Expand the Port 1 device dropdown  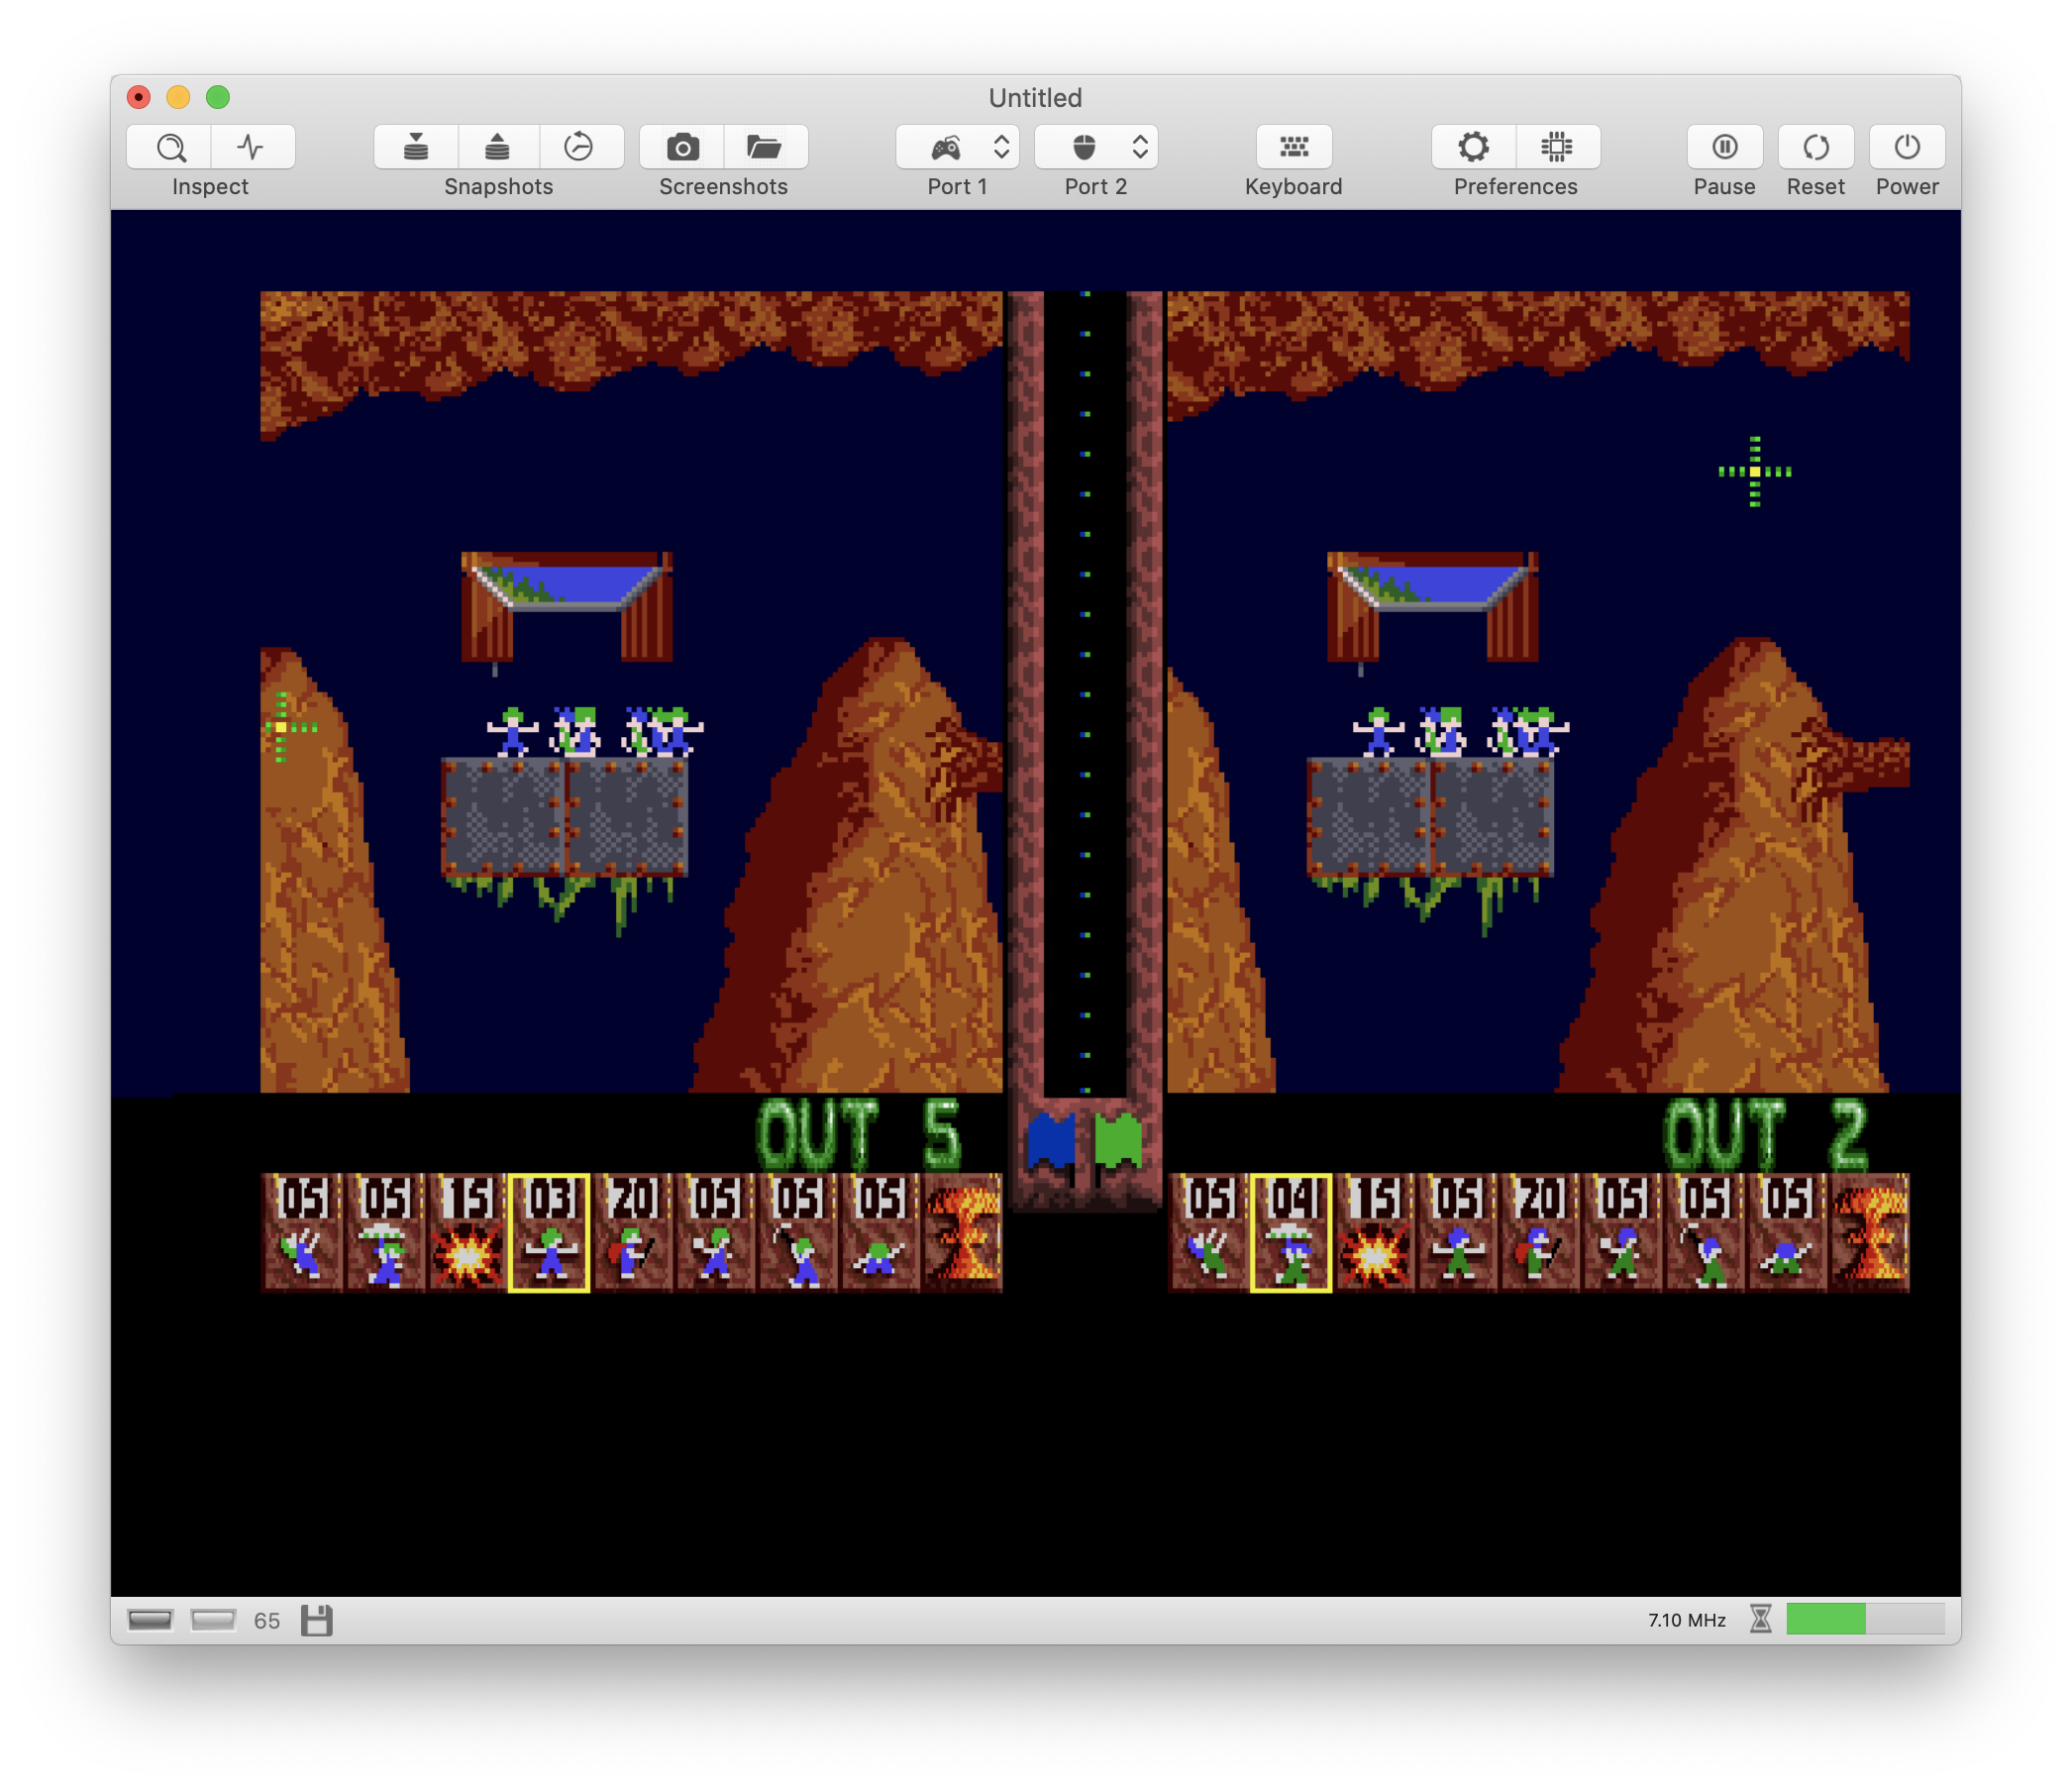click(x=957, y=147)
